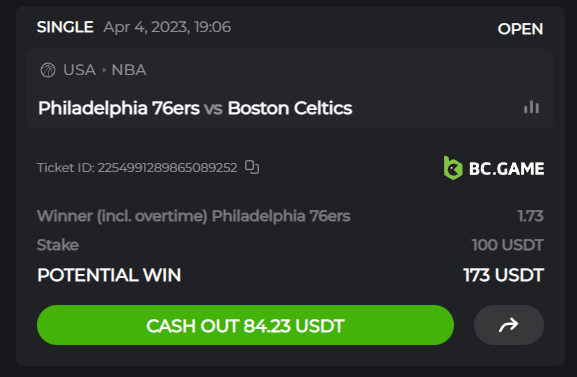Select Philadelphia 76ers team name in match title
The height and width of the screenshot is (377, 577).
119,108
